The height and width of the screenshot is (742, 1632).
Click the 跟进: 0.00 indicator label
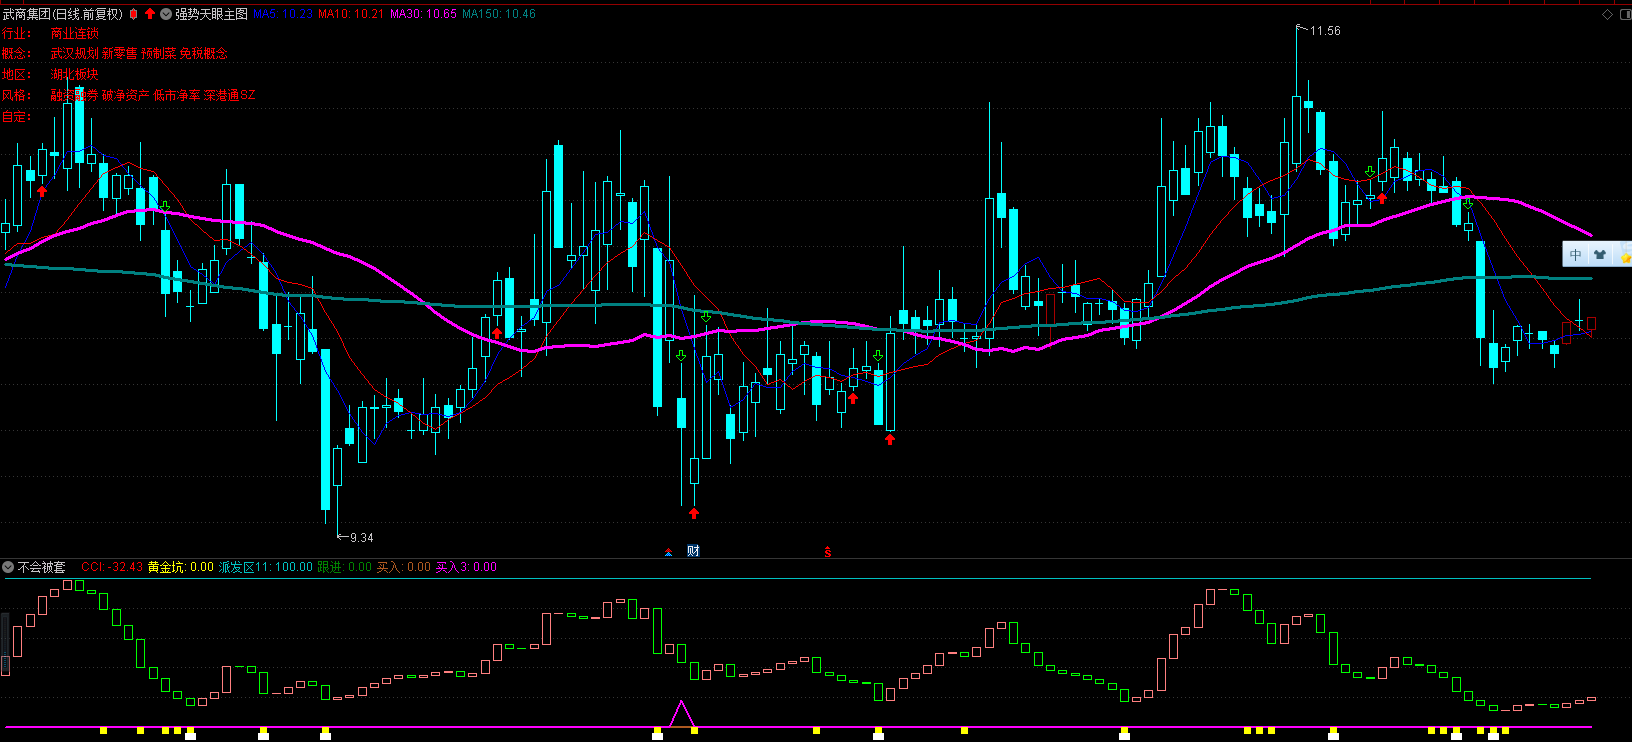[x=345, y=567]
